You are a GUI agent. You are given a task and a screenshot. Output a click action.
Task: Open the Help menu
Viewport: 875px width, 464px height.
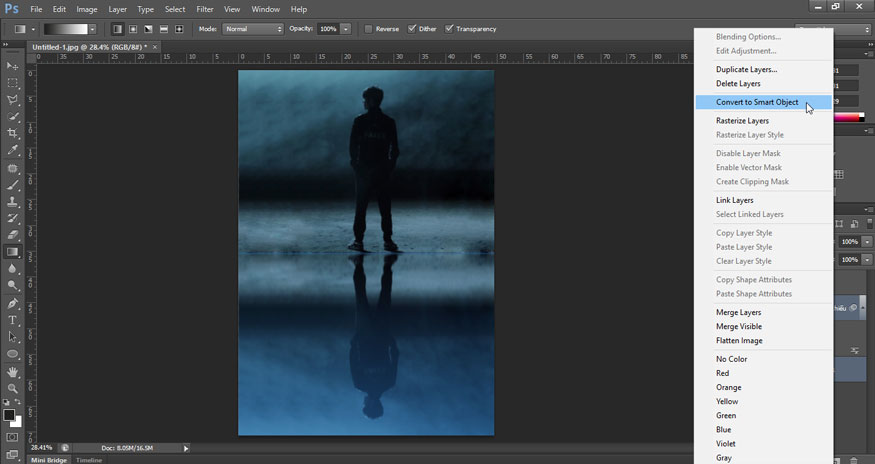pos(299,9)
